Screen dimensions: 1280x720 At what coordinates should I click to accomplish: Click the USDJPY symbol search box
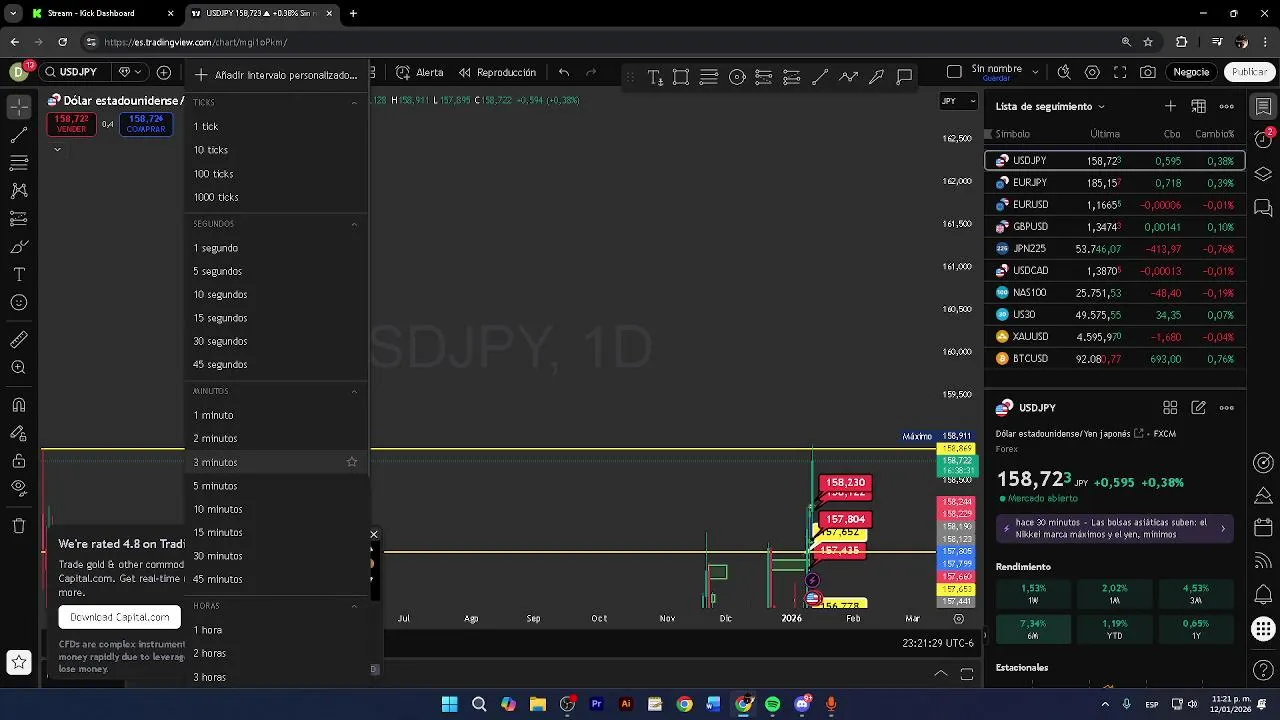click(78, 72)
